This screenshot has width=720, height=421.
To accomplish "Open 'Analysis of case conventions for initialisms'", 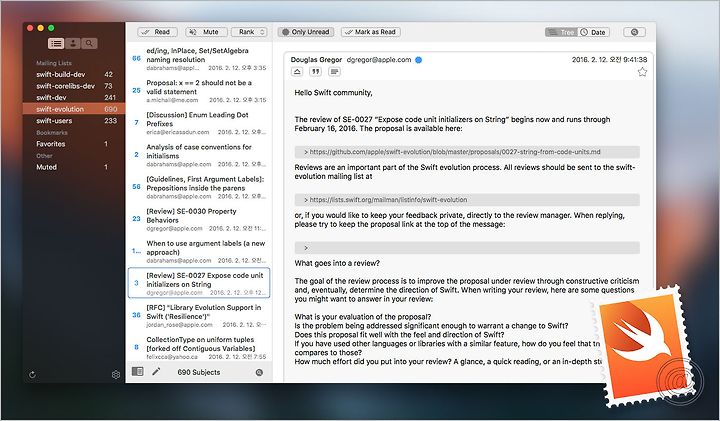I will [x=199, y=155].
